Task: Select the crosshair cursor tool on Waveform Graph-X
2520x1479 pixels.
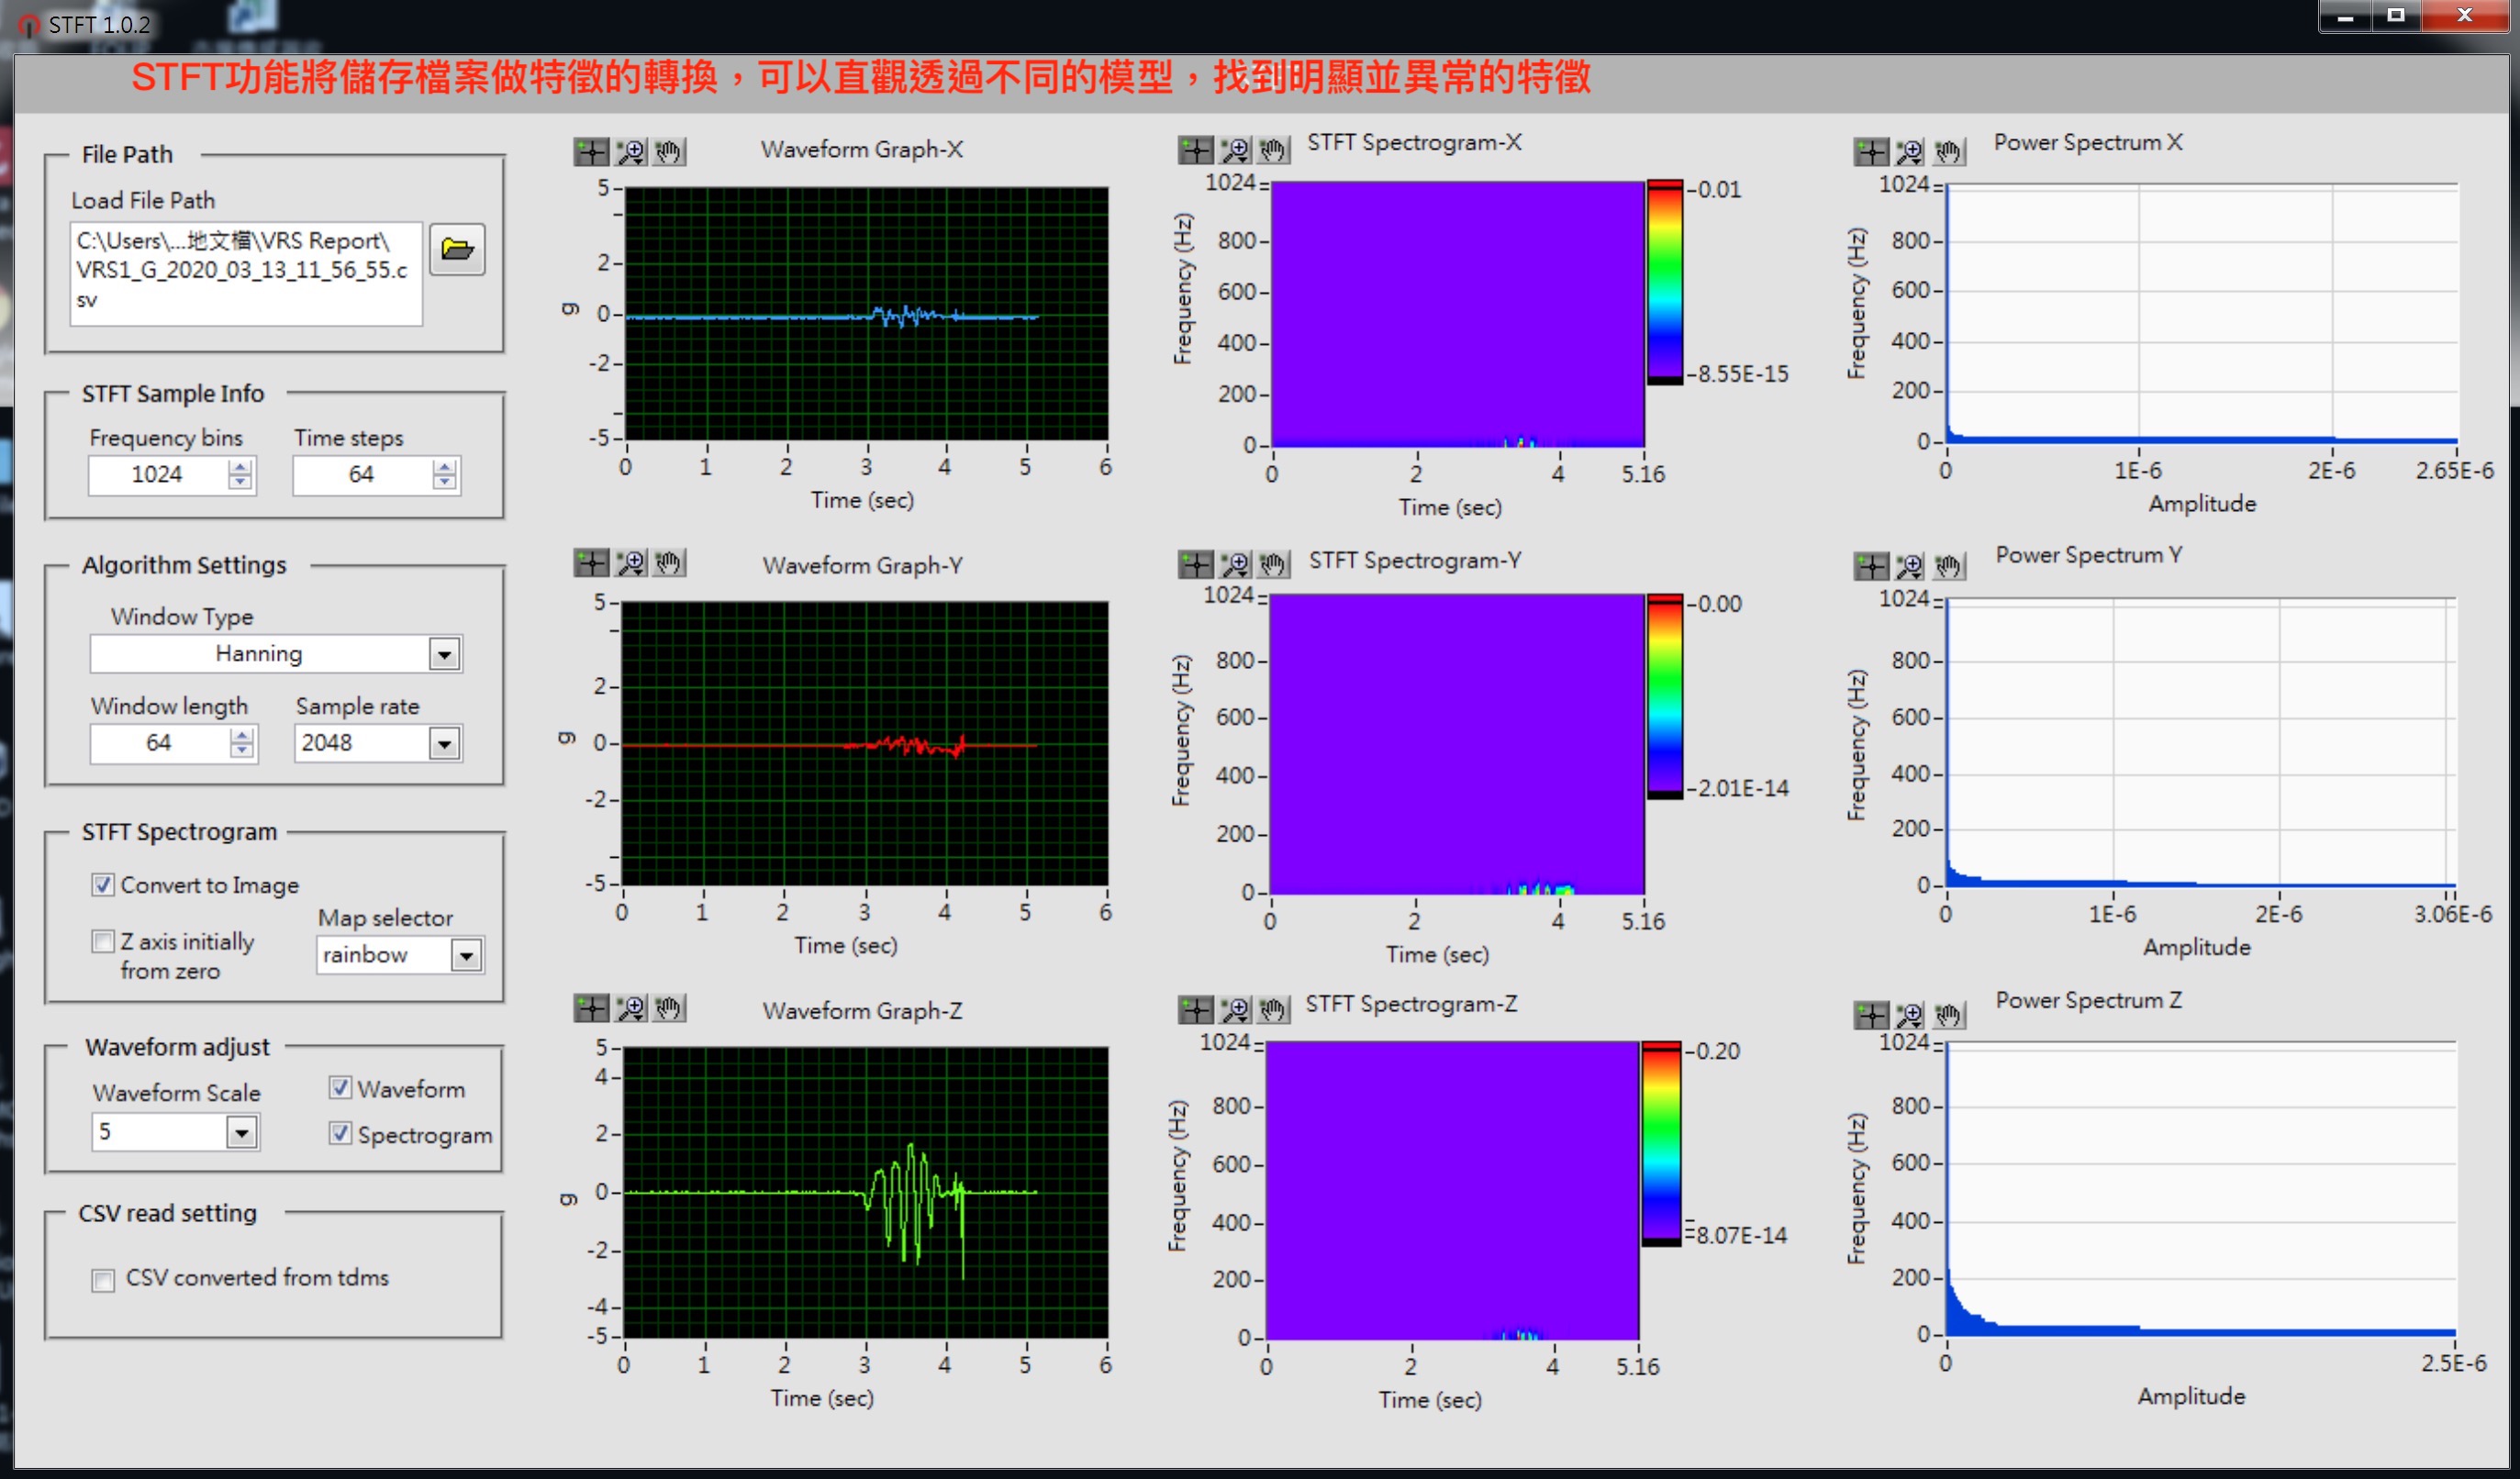Action: pos(591,152)
